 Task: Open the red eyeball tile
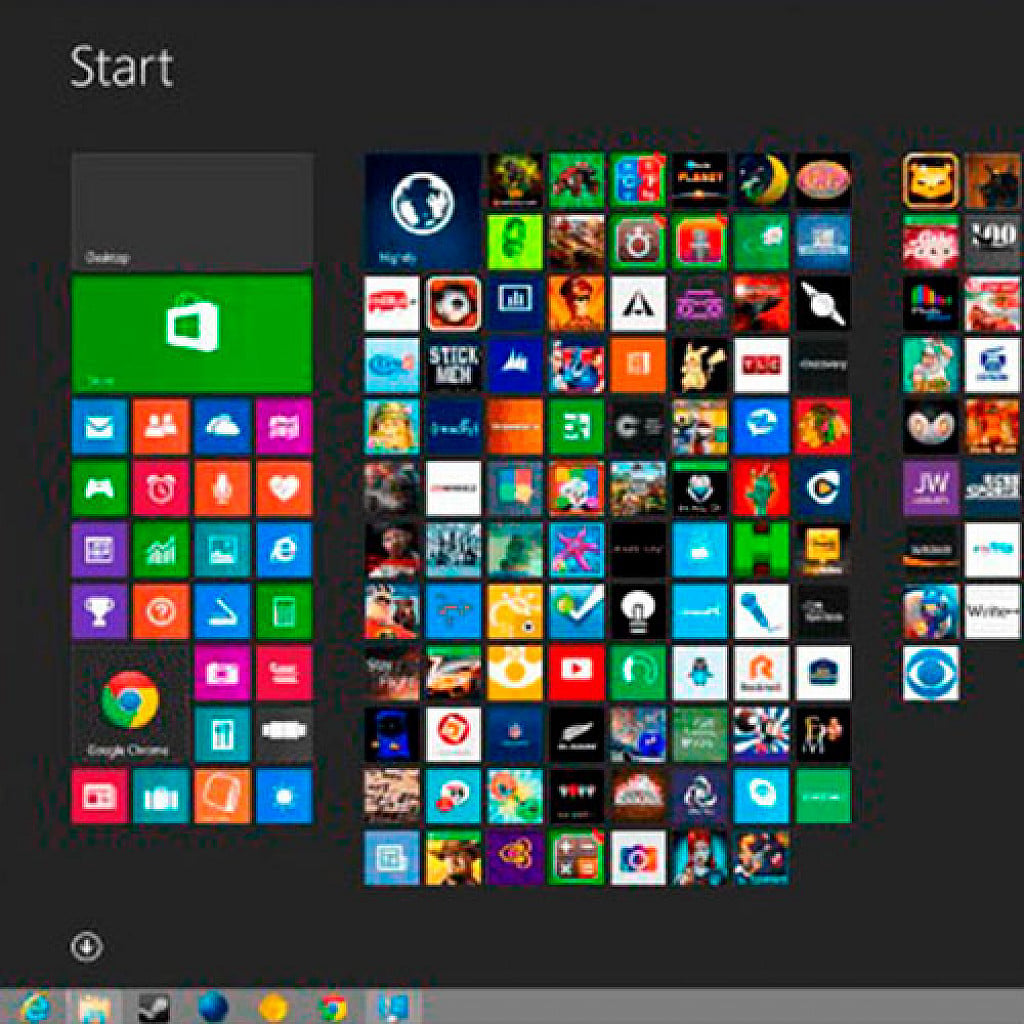[x=453, y=303]
